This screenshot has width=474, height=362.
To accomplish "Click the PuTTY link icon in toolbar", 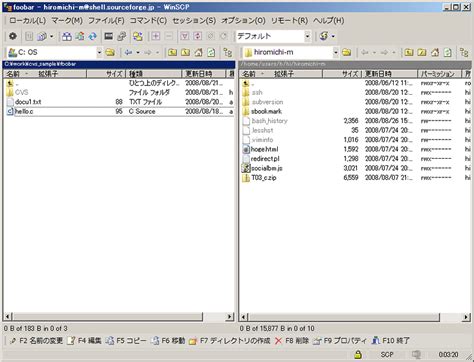I will pos(121,36).
